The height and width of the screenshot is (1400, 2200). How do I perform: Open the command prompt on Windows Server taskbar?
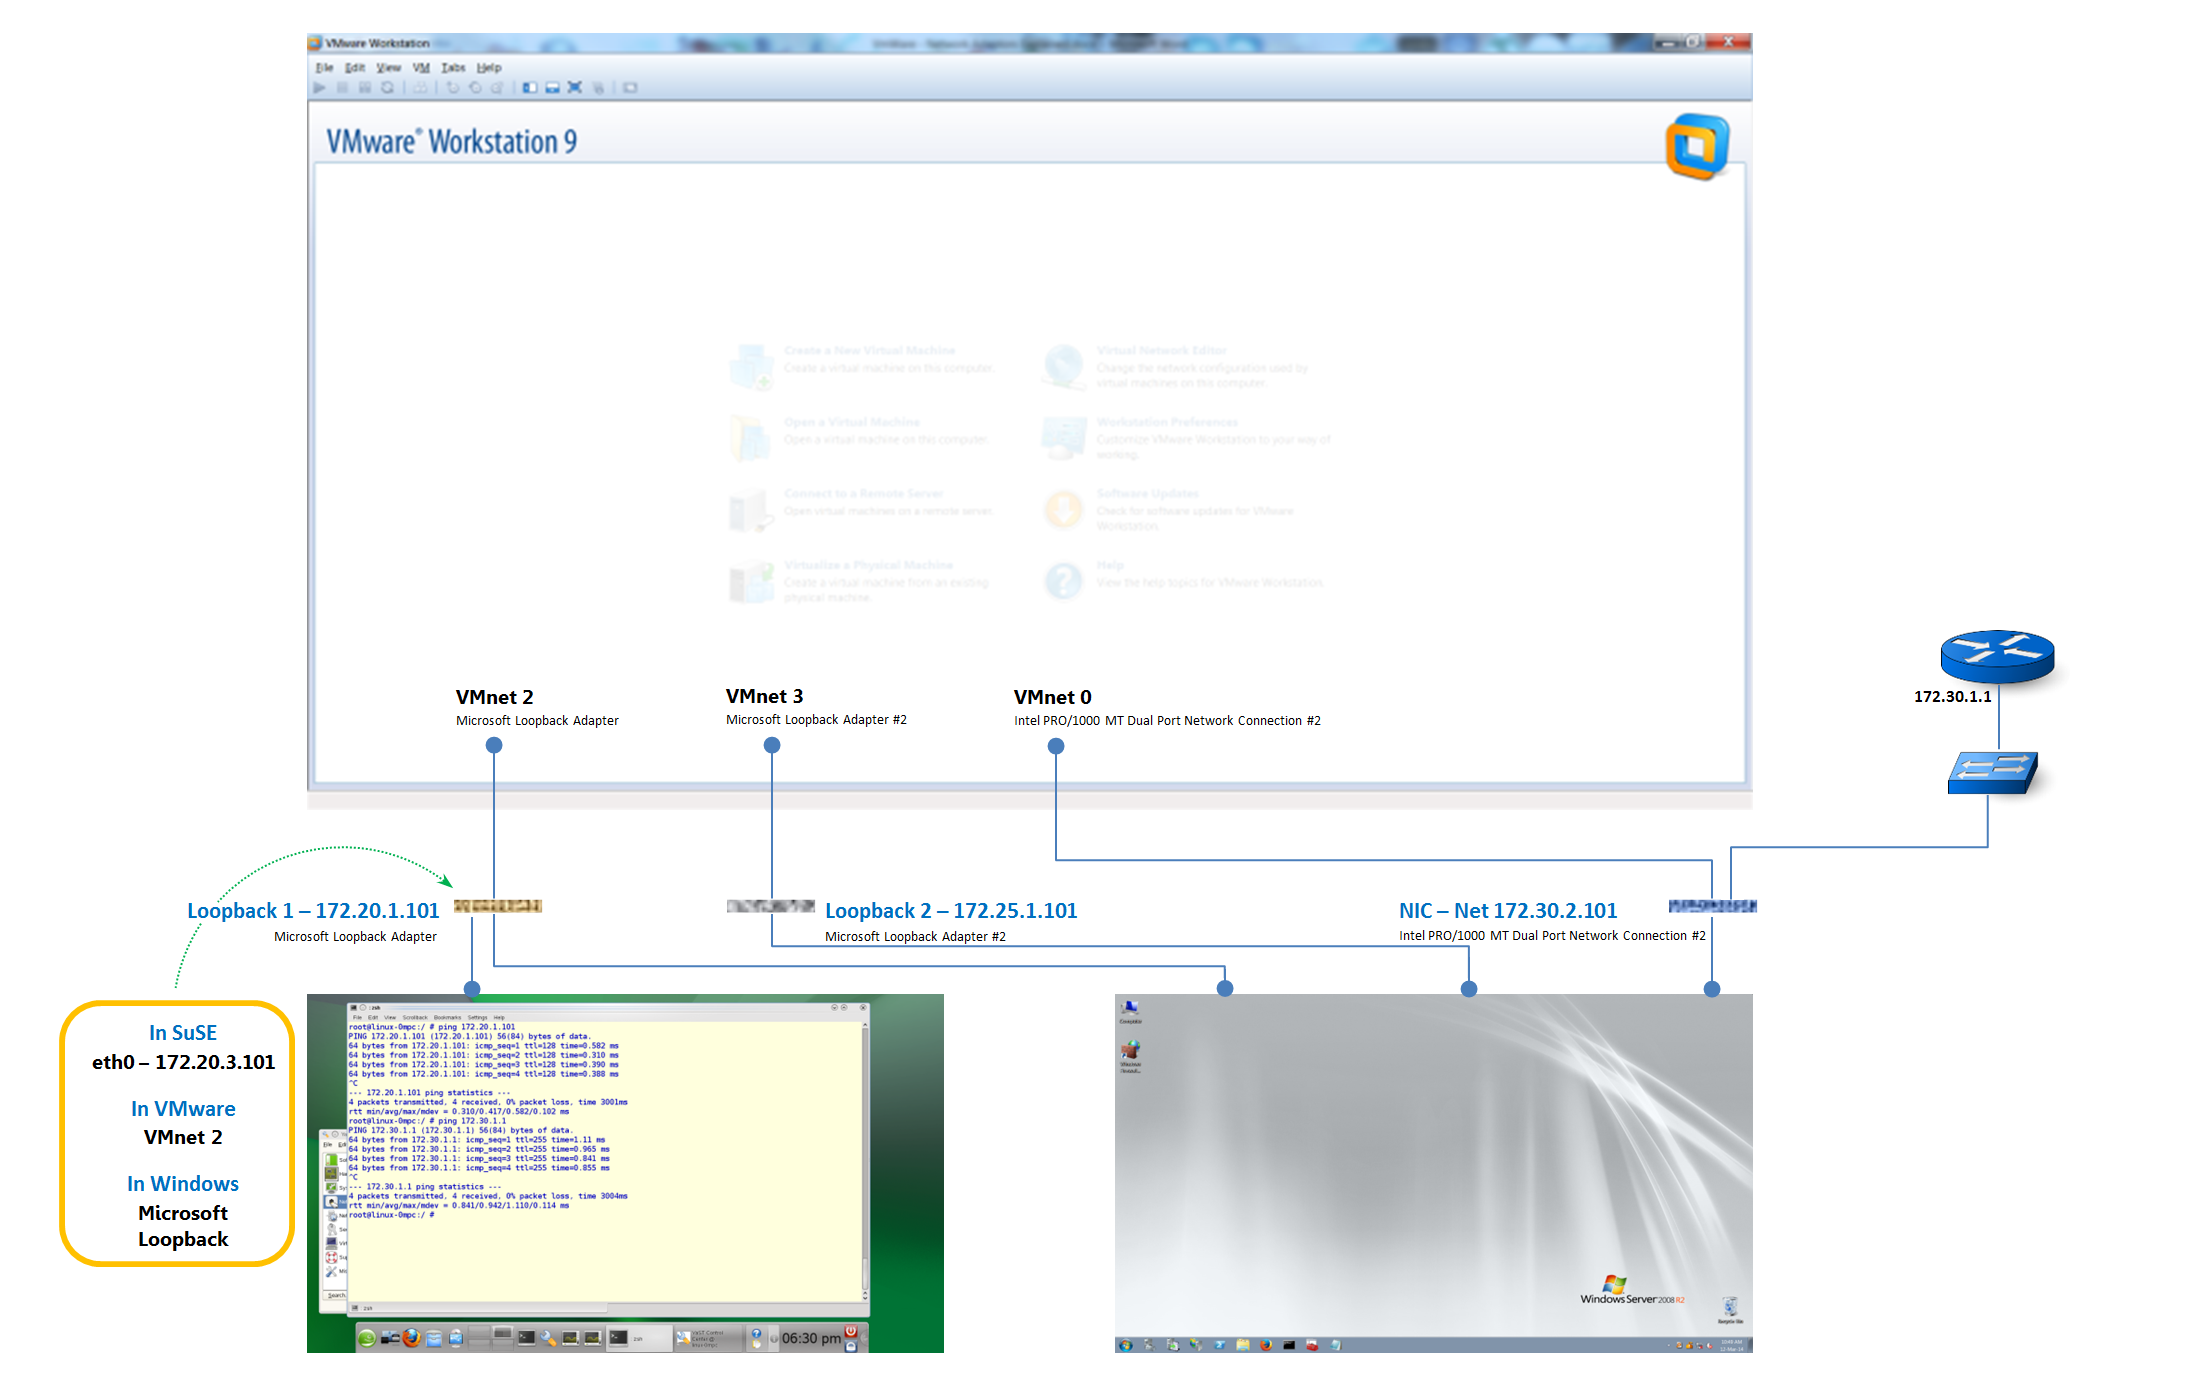point(1289,1345)
